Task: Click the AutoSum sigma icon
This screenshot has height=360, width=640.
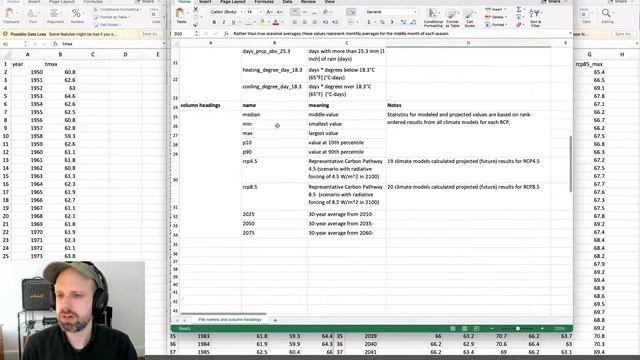Action: [519, 9]
